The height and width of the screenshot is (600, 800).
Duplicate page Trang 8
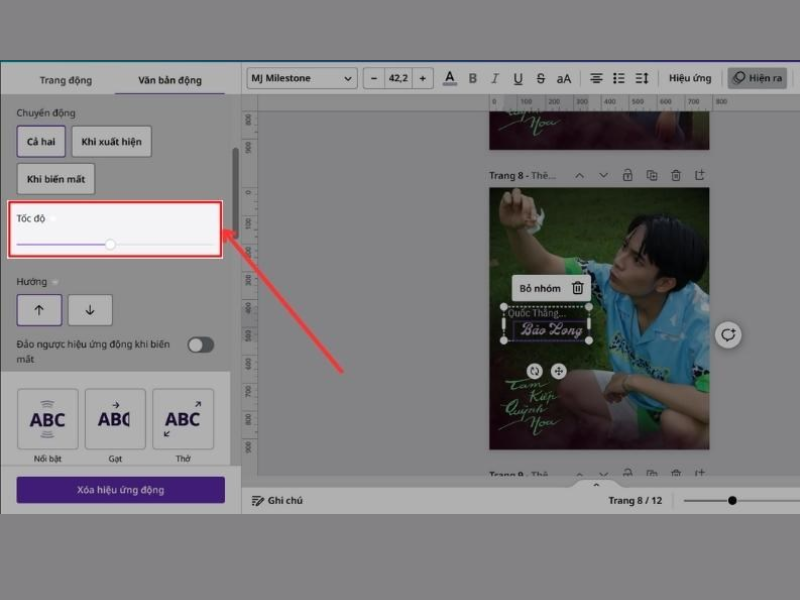pos(652,175)
